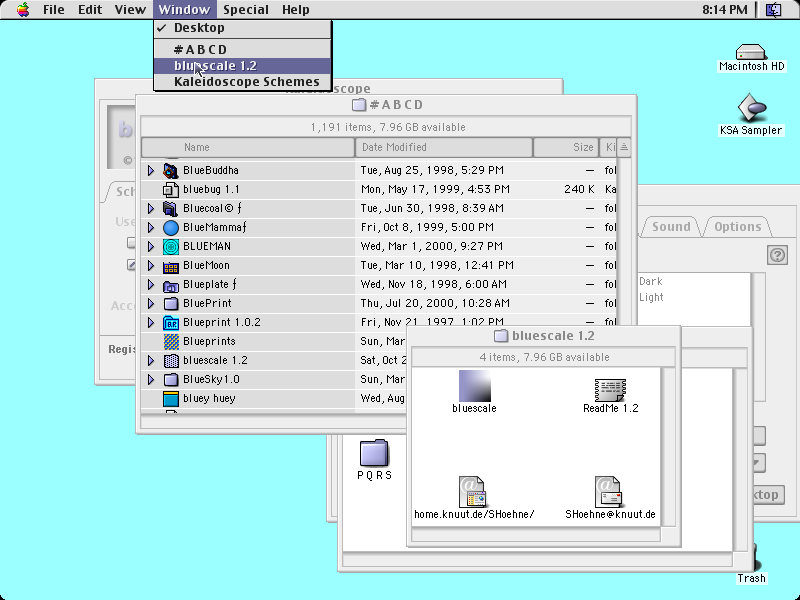Open the Apple menu
Viewport: 800px width, 600px height.
coord(23,9)
